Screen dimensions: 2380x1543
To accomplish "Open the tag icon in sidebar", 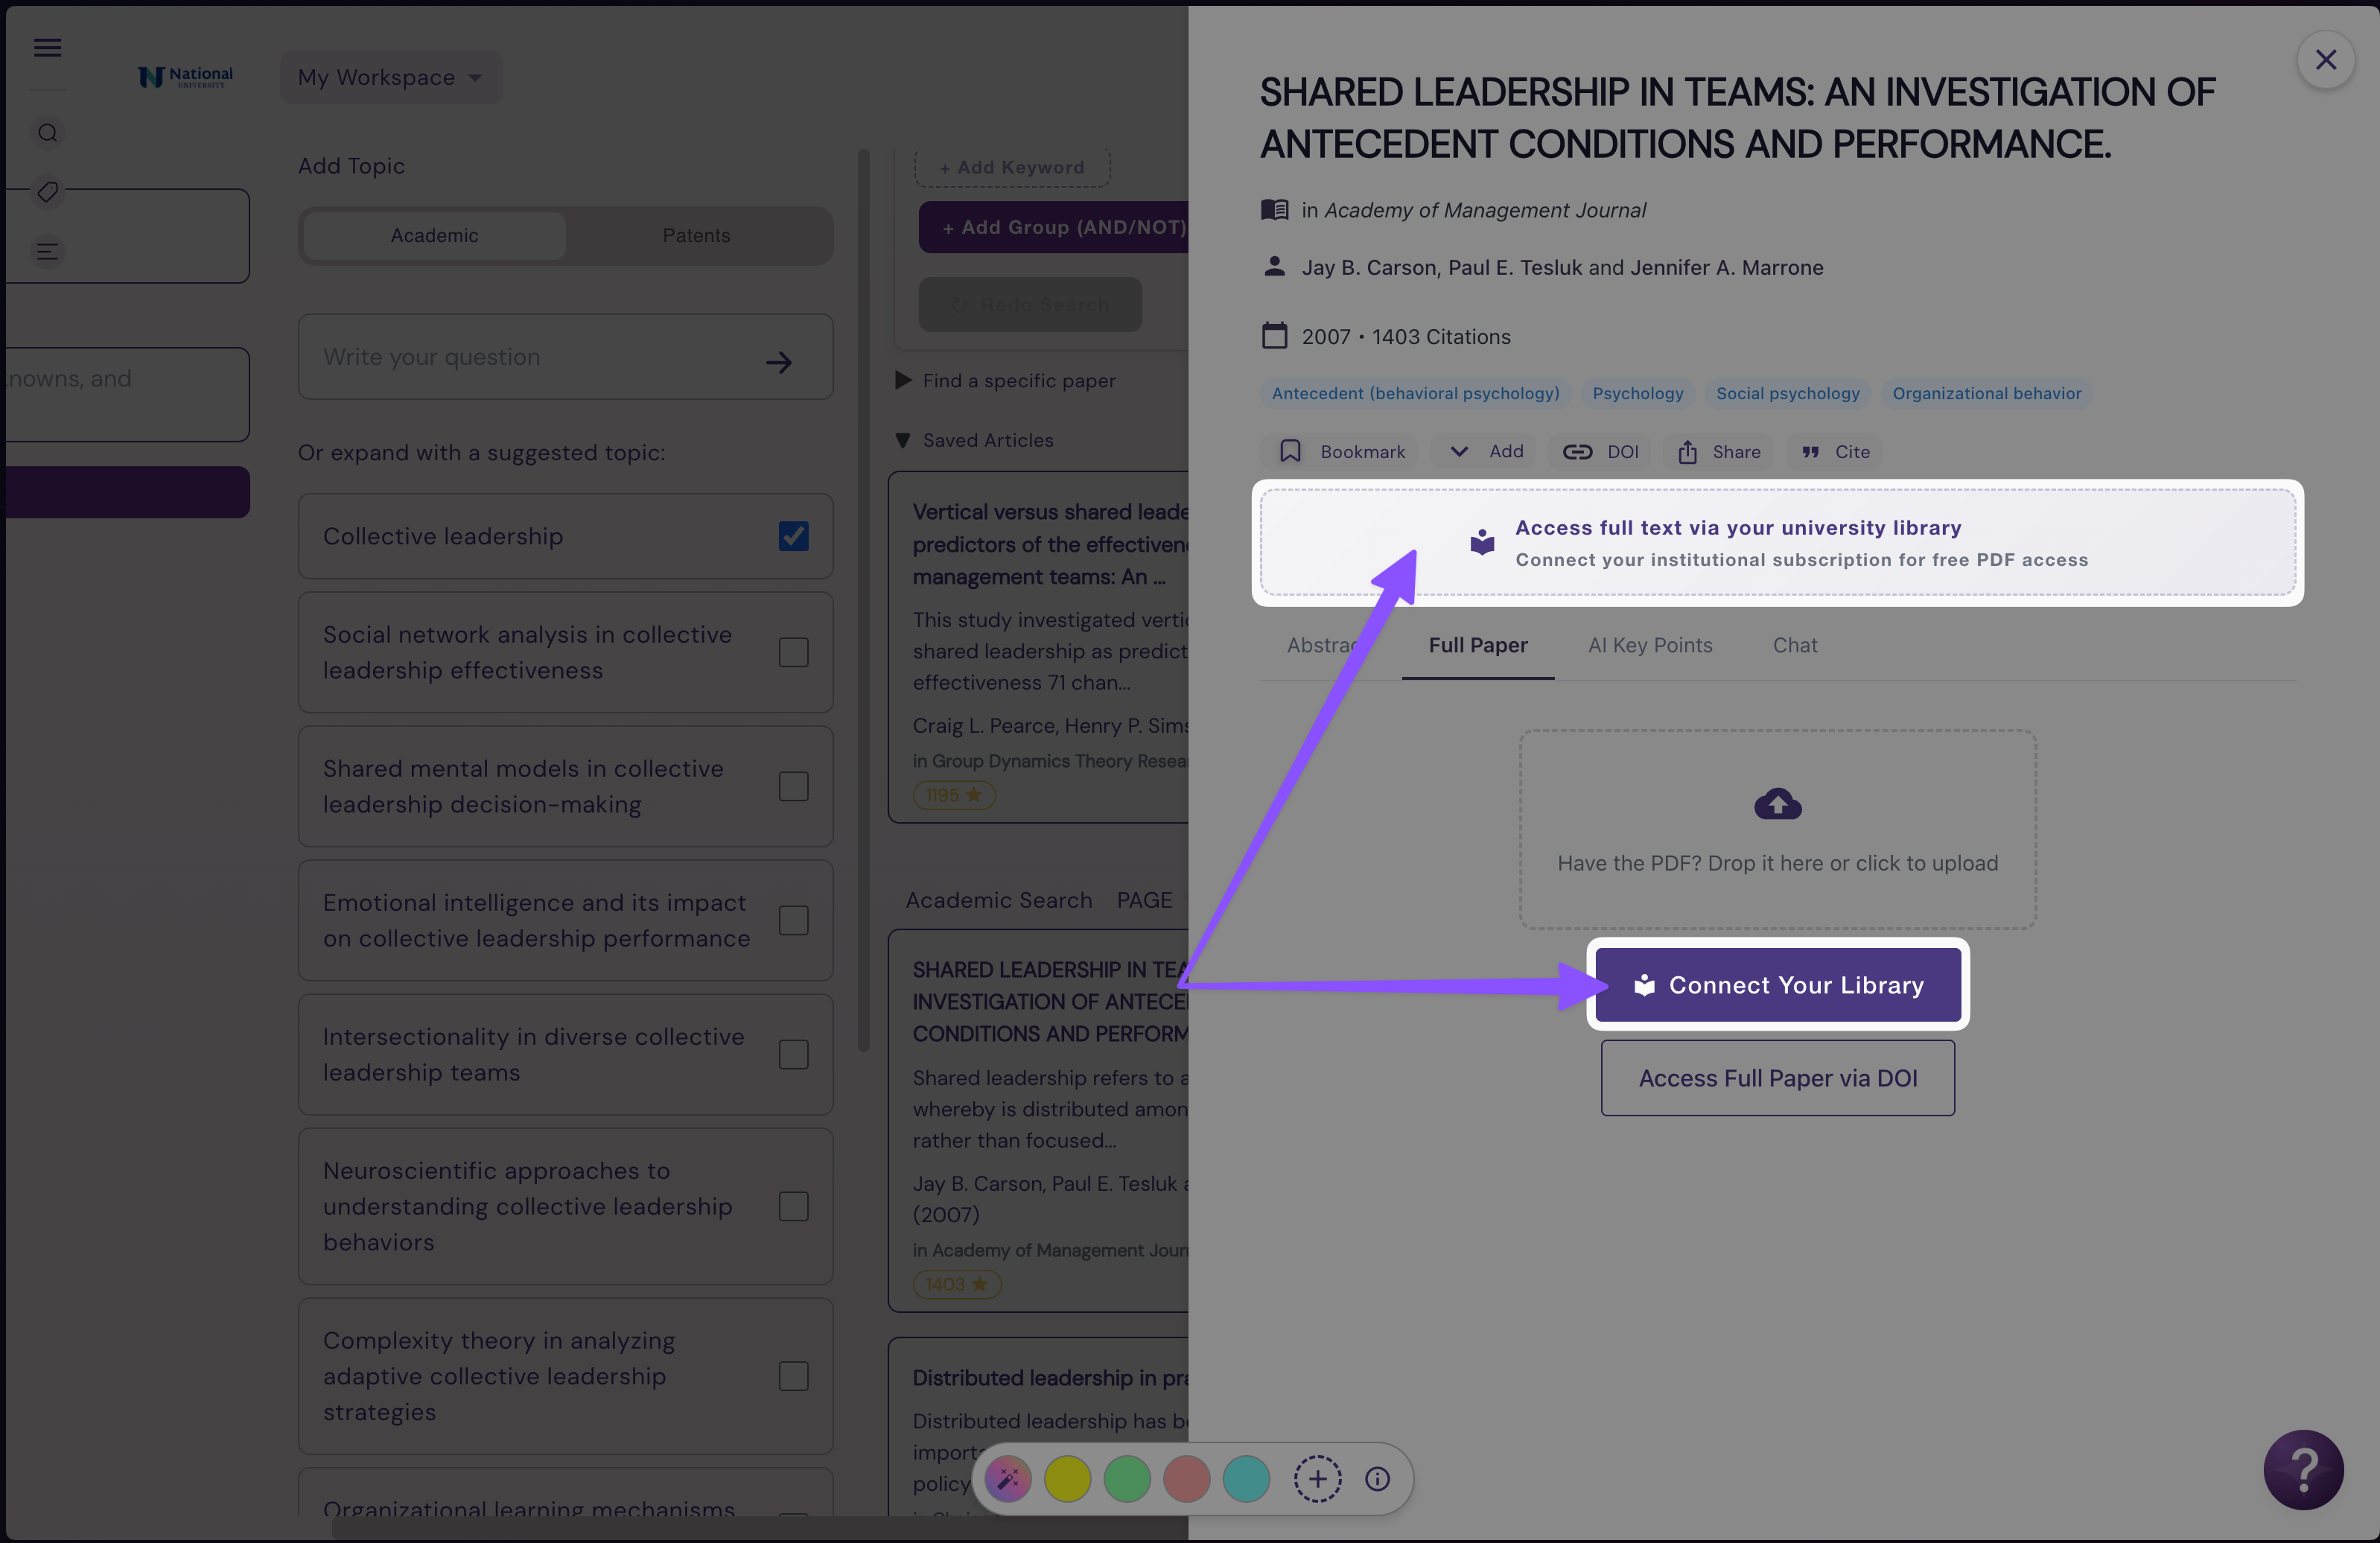I will pos(47,191).
